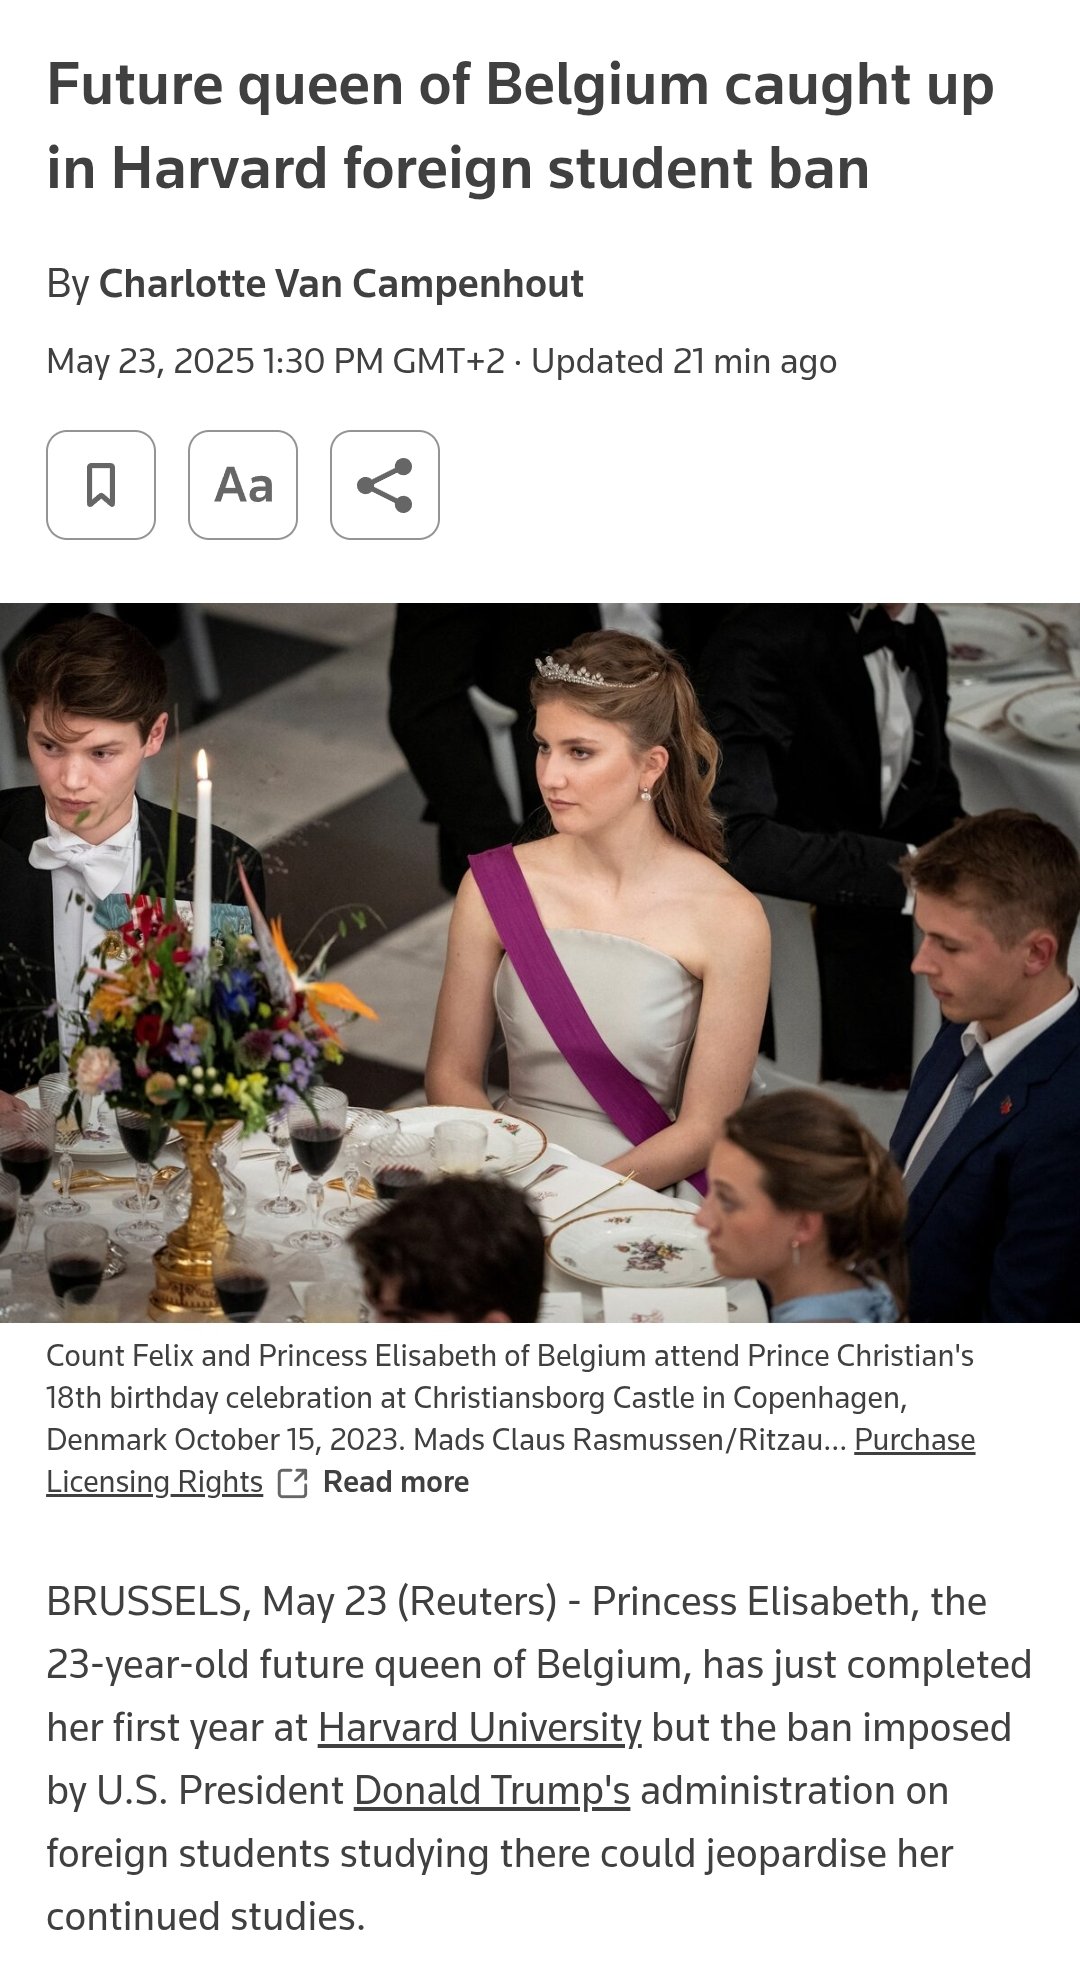Open the princess banquet photo
1080x1965 pixels.
(540, 962)
